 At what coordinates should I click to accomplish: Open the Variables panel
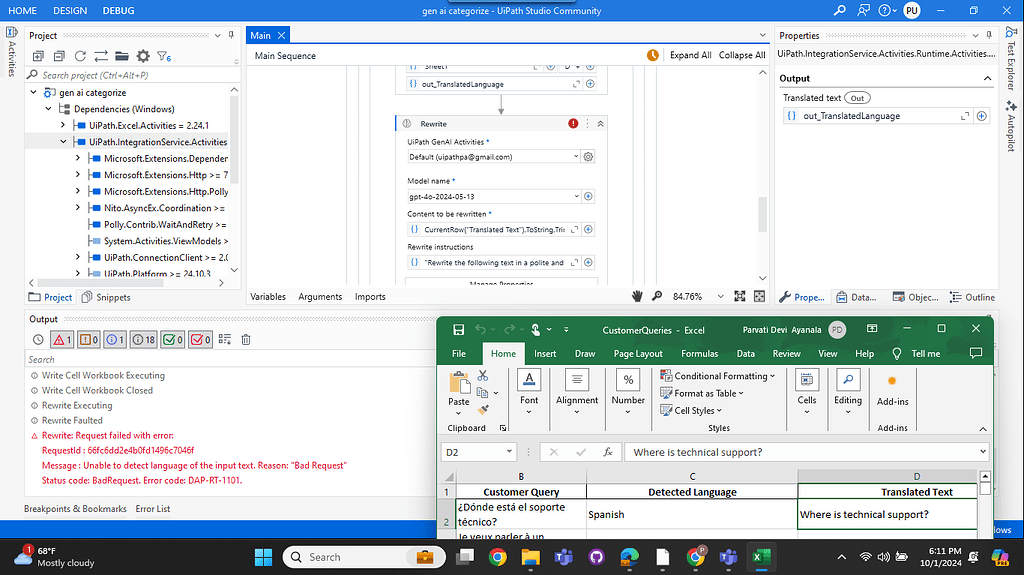(x=268, y=297)
